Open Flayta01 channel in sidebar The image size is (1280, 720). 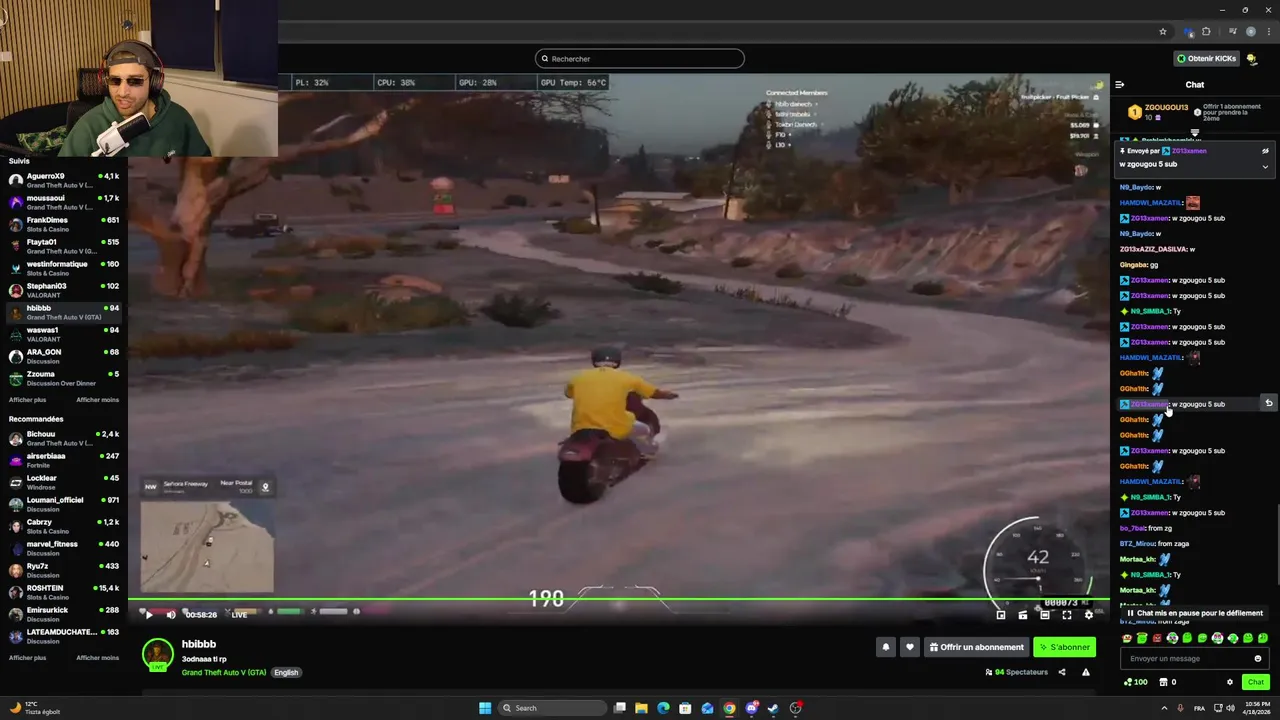(63, 246)
